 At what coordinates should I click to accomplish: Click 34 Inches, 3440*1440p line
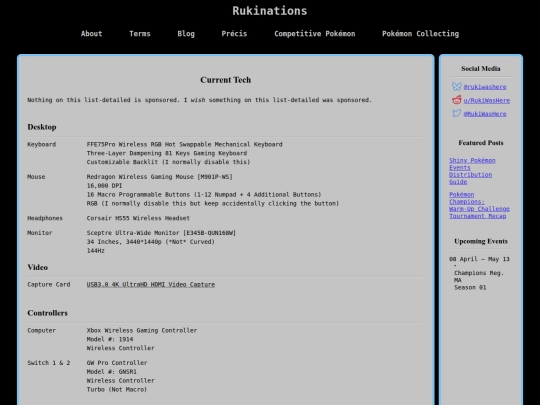(150, 242)
